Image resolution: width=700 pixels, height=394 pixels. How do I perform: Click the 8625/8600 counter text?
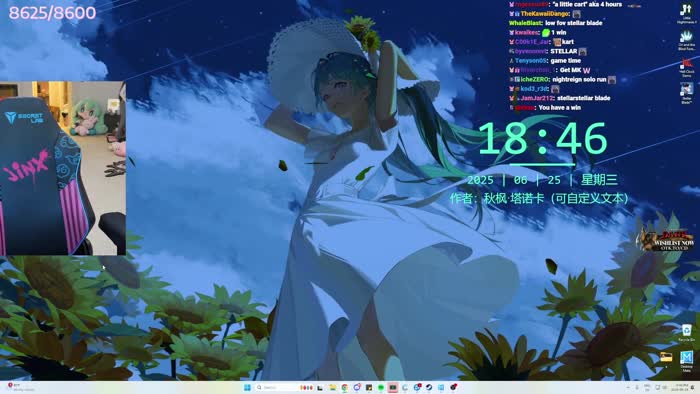(52, 12)
